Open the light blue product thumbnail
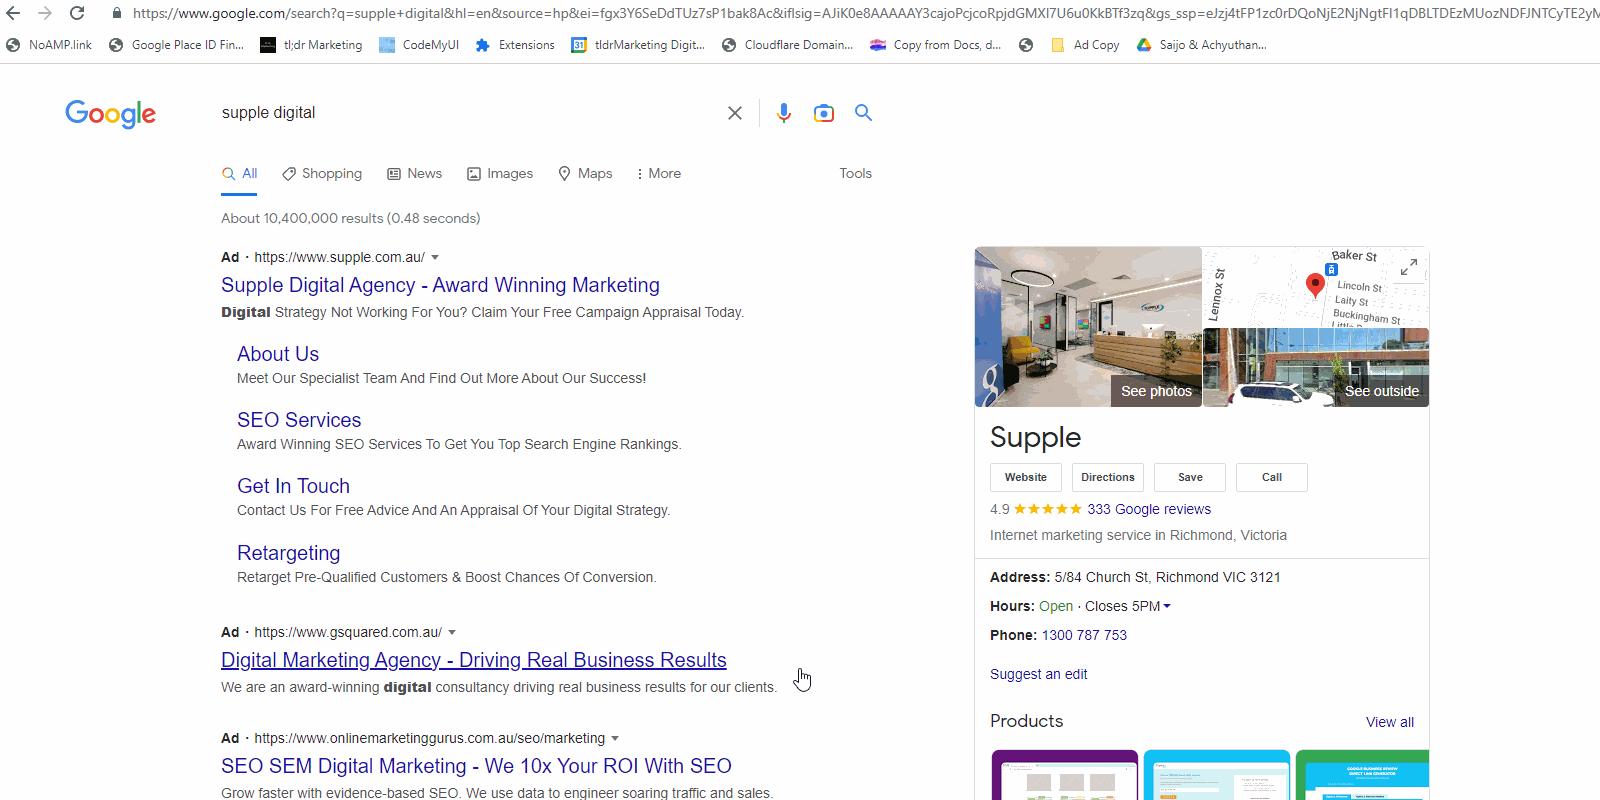 pyautogui.click(x=1216, y=775)
